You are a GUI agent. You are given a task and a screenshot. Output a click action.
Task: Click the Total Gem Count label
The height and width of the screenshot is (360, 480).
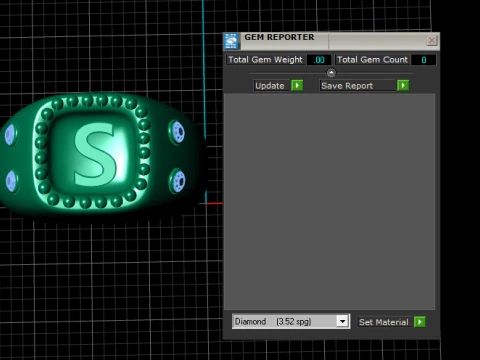372,60
